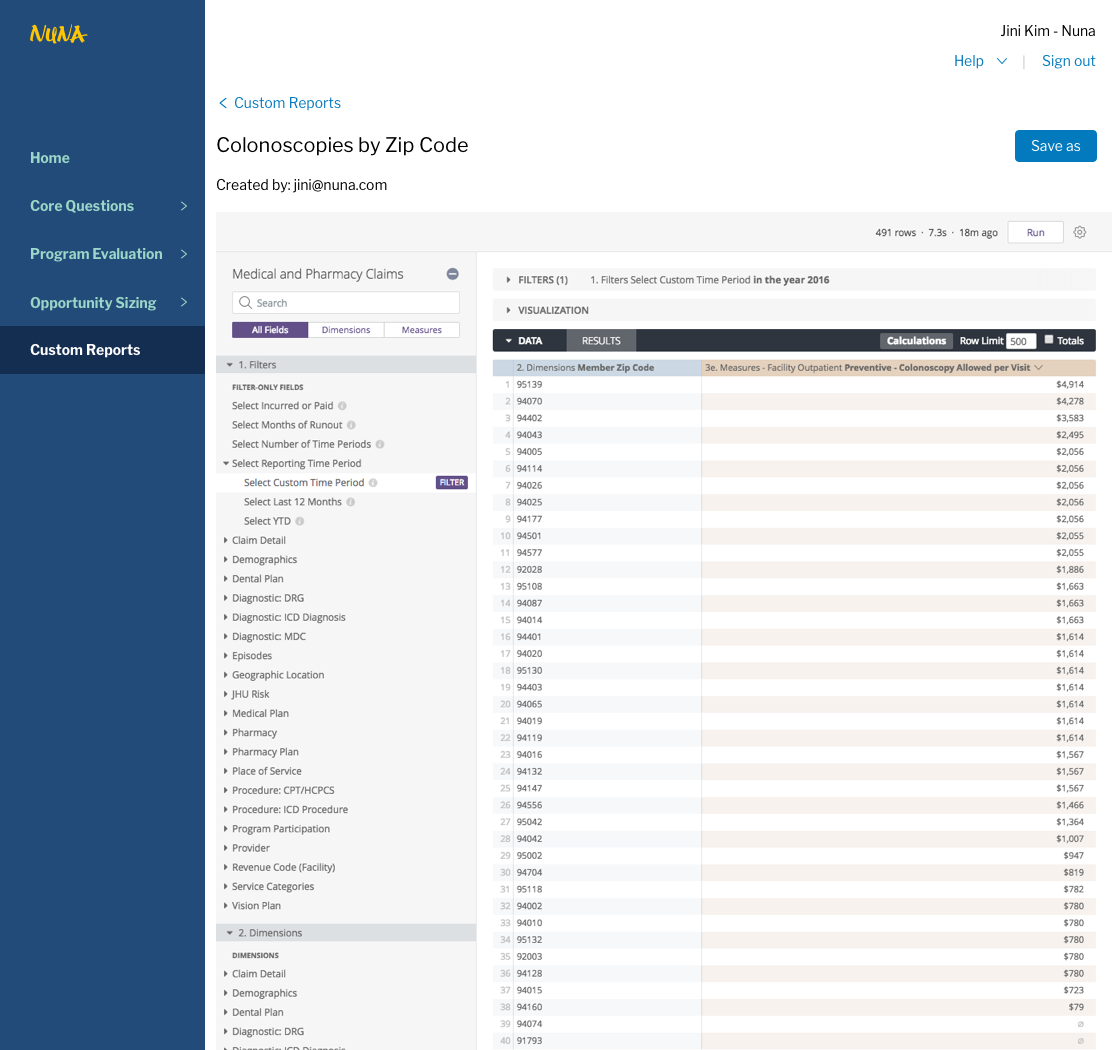This screenshot has width=1116, height=1050.
Task: Expand the Geographic Location tree item
Action: [277, 675]
